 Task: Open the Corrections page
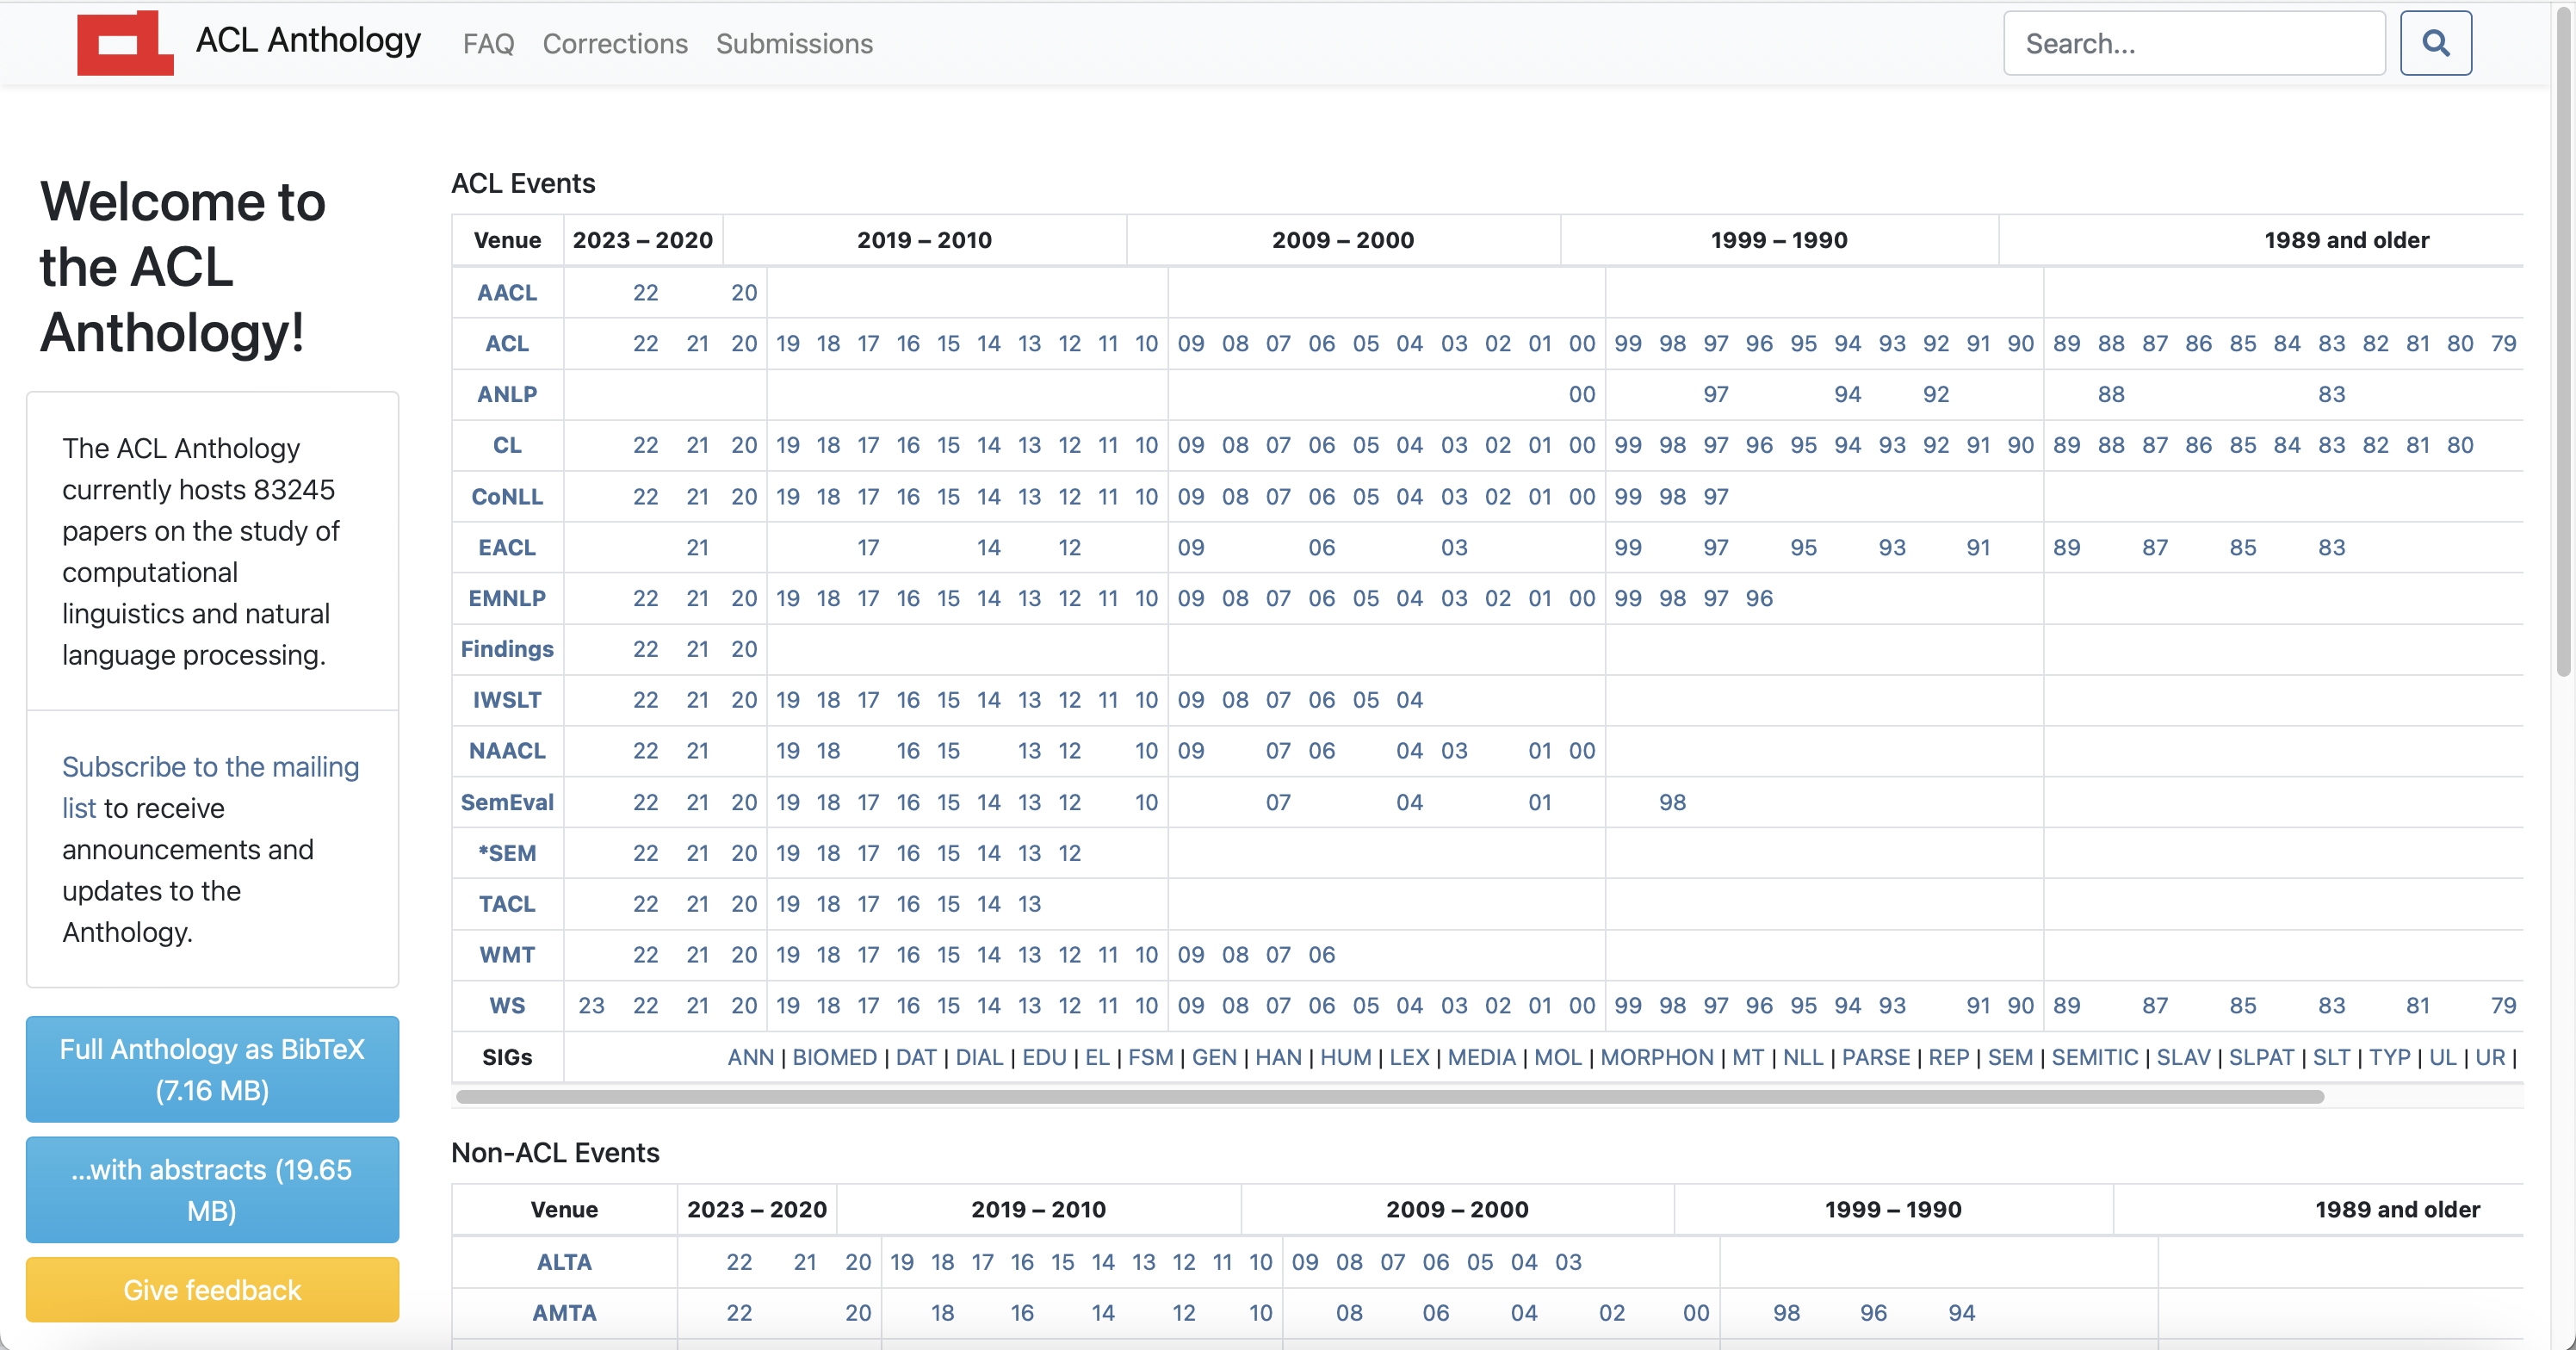(x=615, y=44)
